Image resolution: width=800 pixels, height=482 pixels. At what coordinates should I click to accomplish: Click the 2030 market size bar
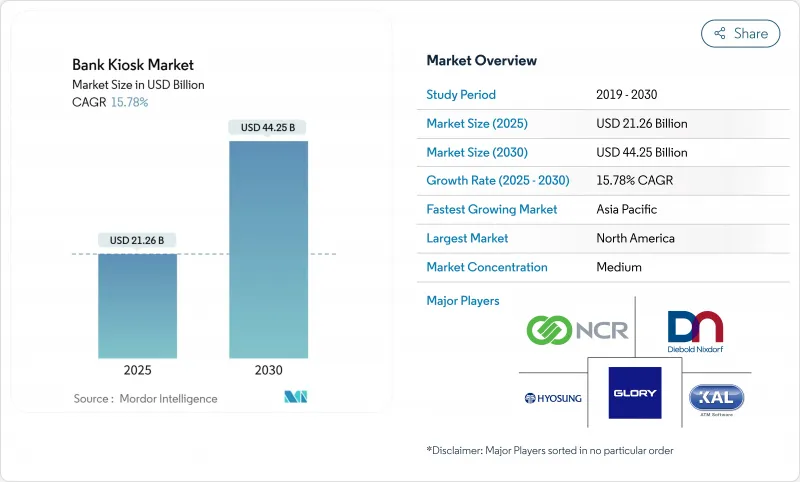click(x=268, y=249)
